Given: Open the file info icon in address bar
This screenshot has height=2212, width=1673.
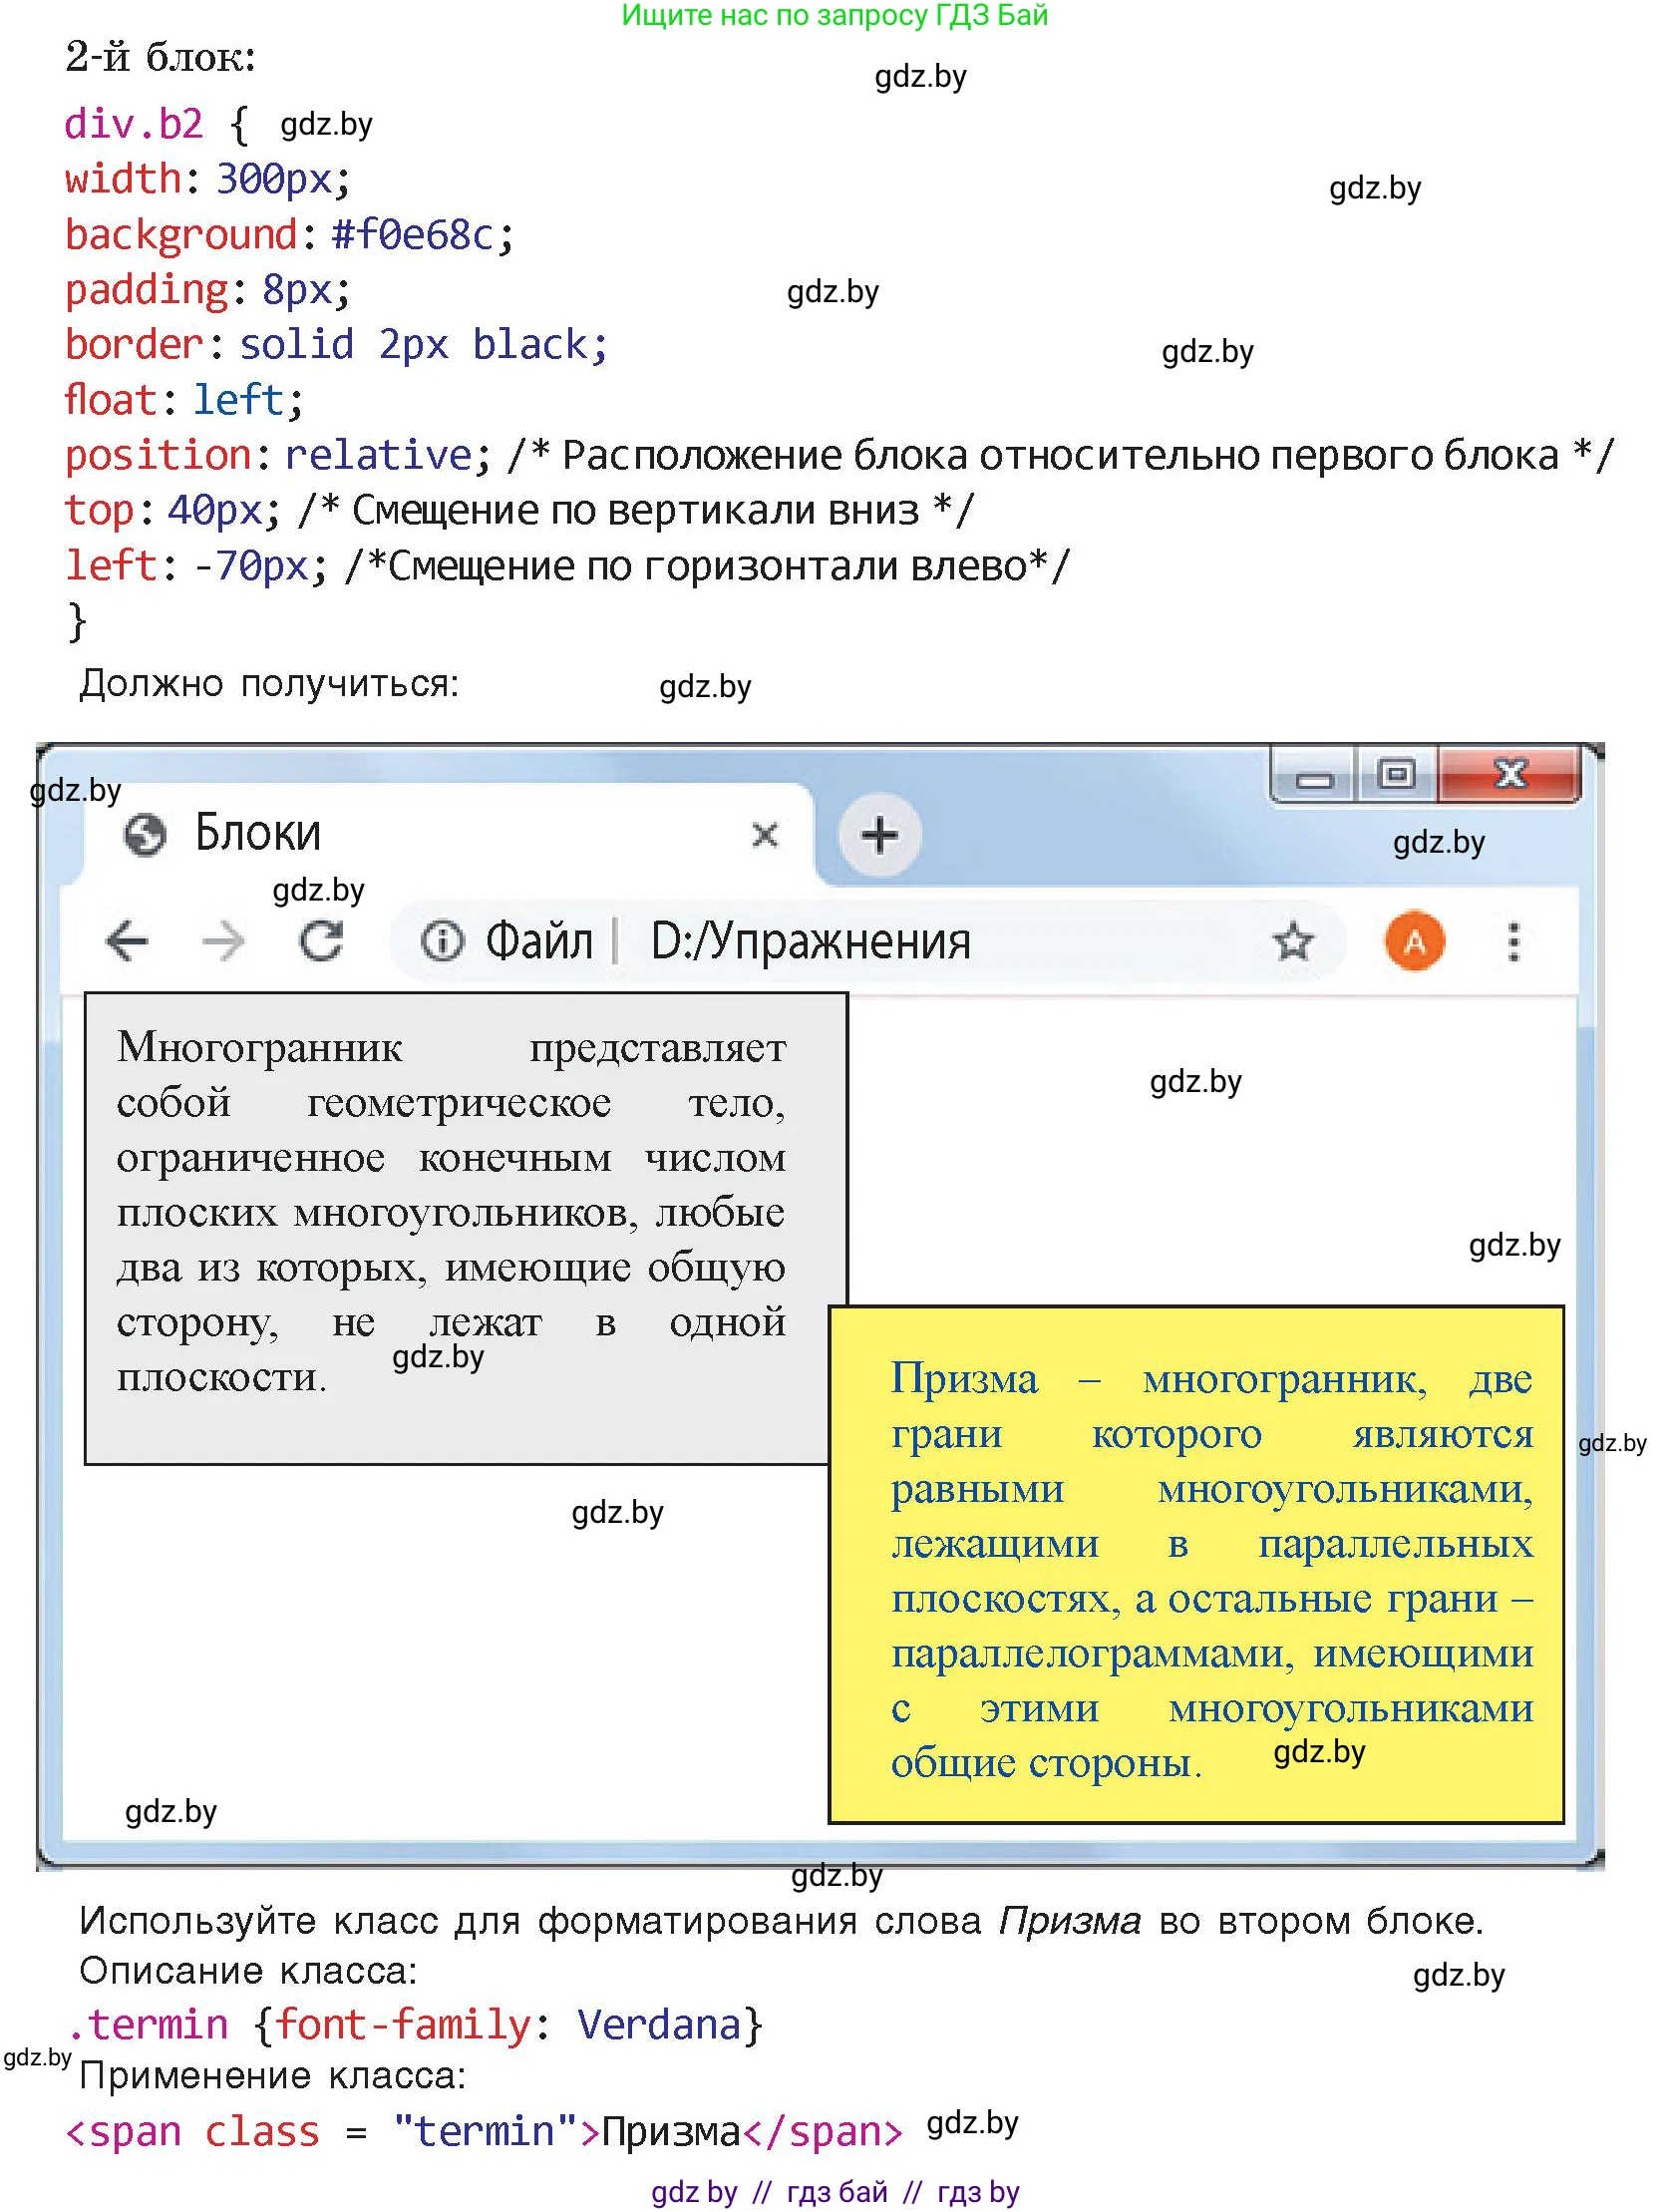Looking at the screenshot, I should click(444, 940).
